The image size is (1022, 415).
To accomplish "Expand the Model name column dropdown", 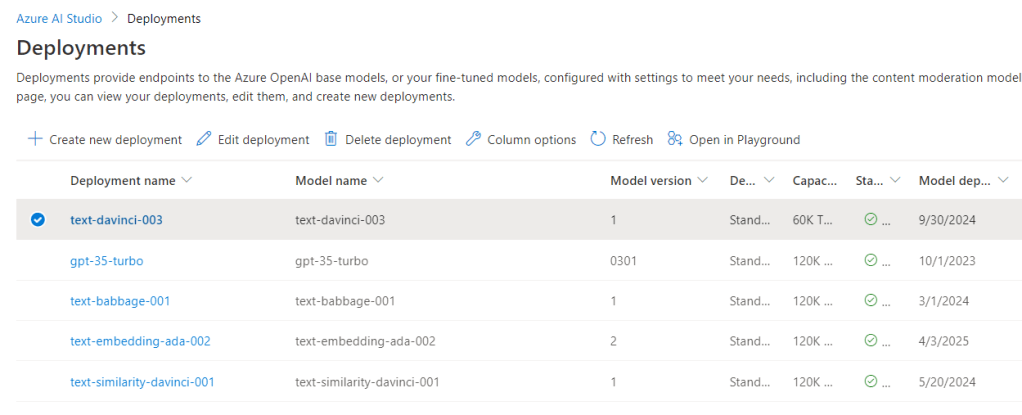I will coord(377,181).
